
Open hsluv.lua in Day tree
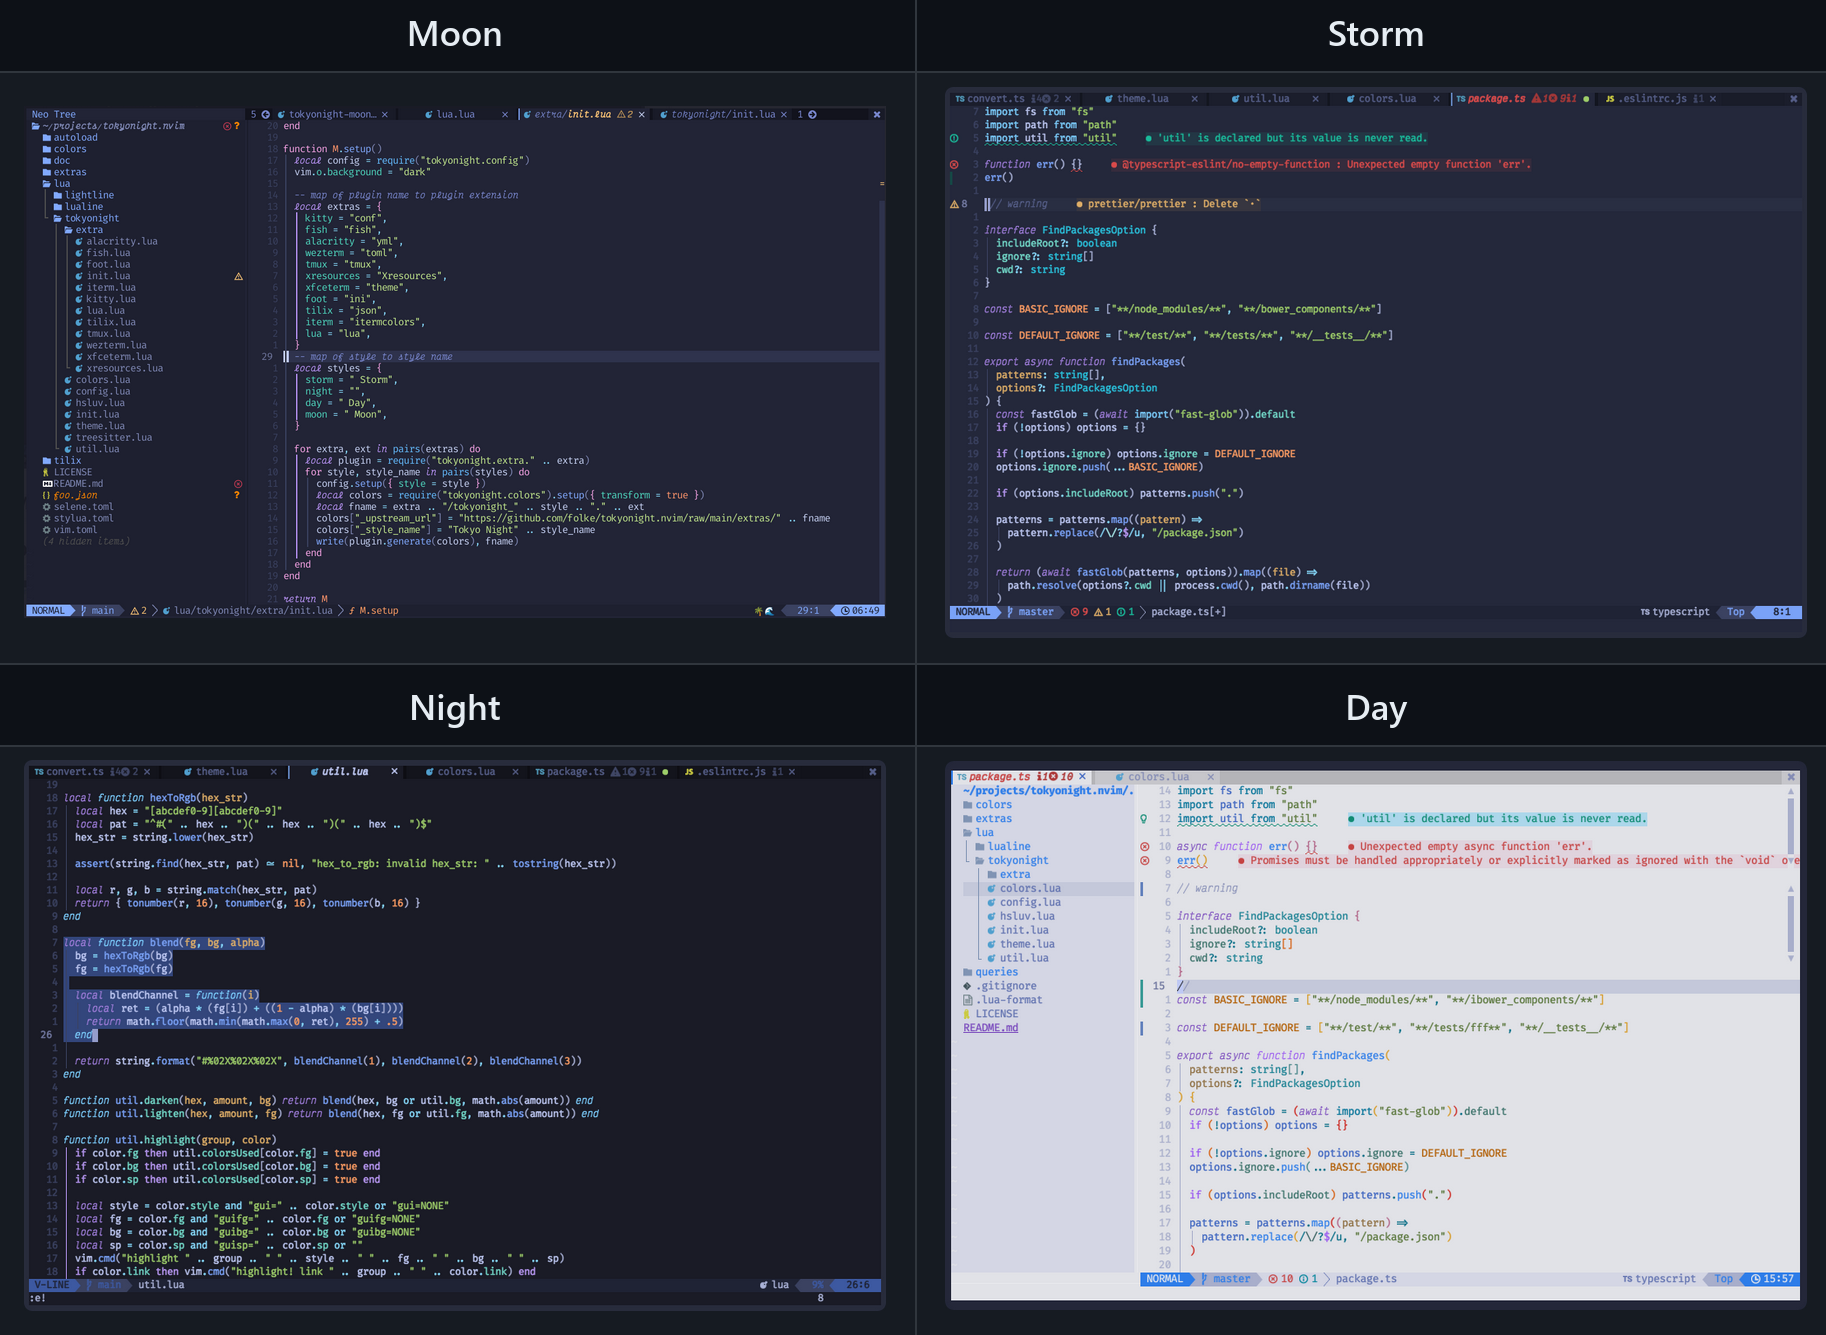coord(1020,917)
